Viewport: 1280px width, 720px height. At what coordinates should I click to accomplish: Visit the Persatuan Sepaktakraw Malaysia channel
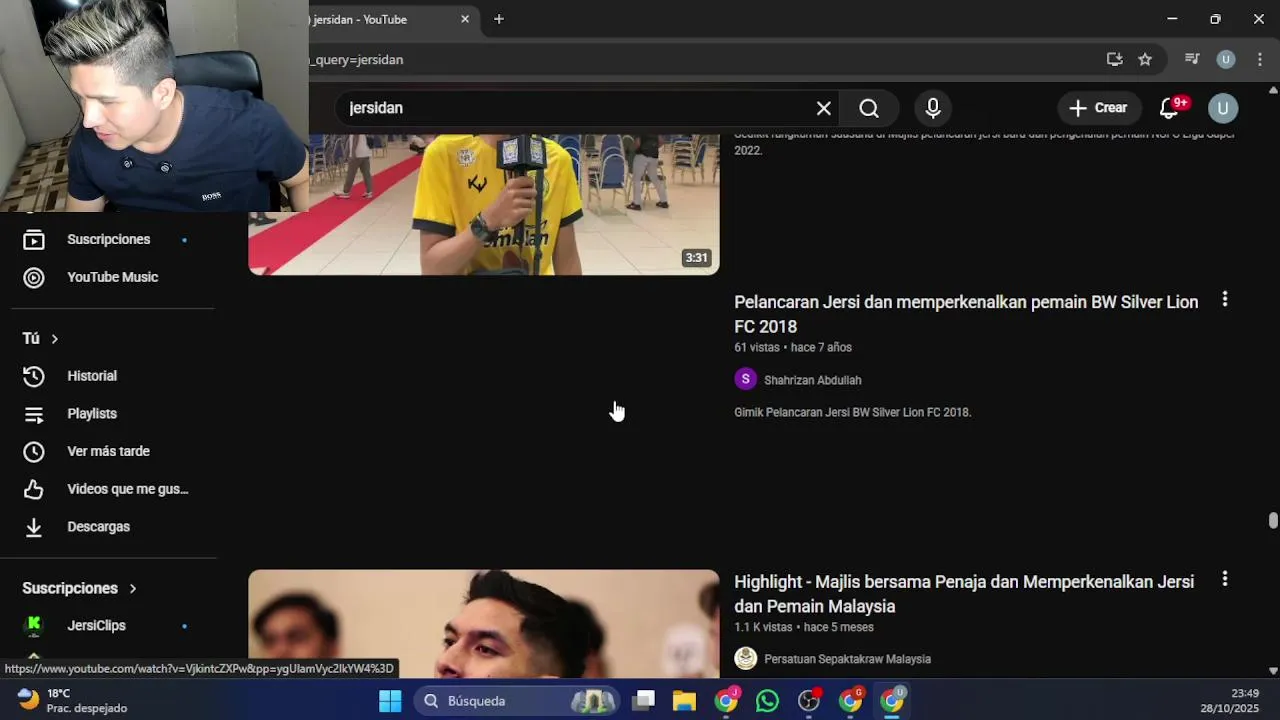(x=847, y=659)
